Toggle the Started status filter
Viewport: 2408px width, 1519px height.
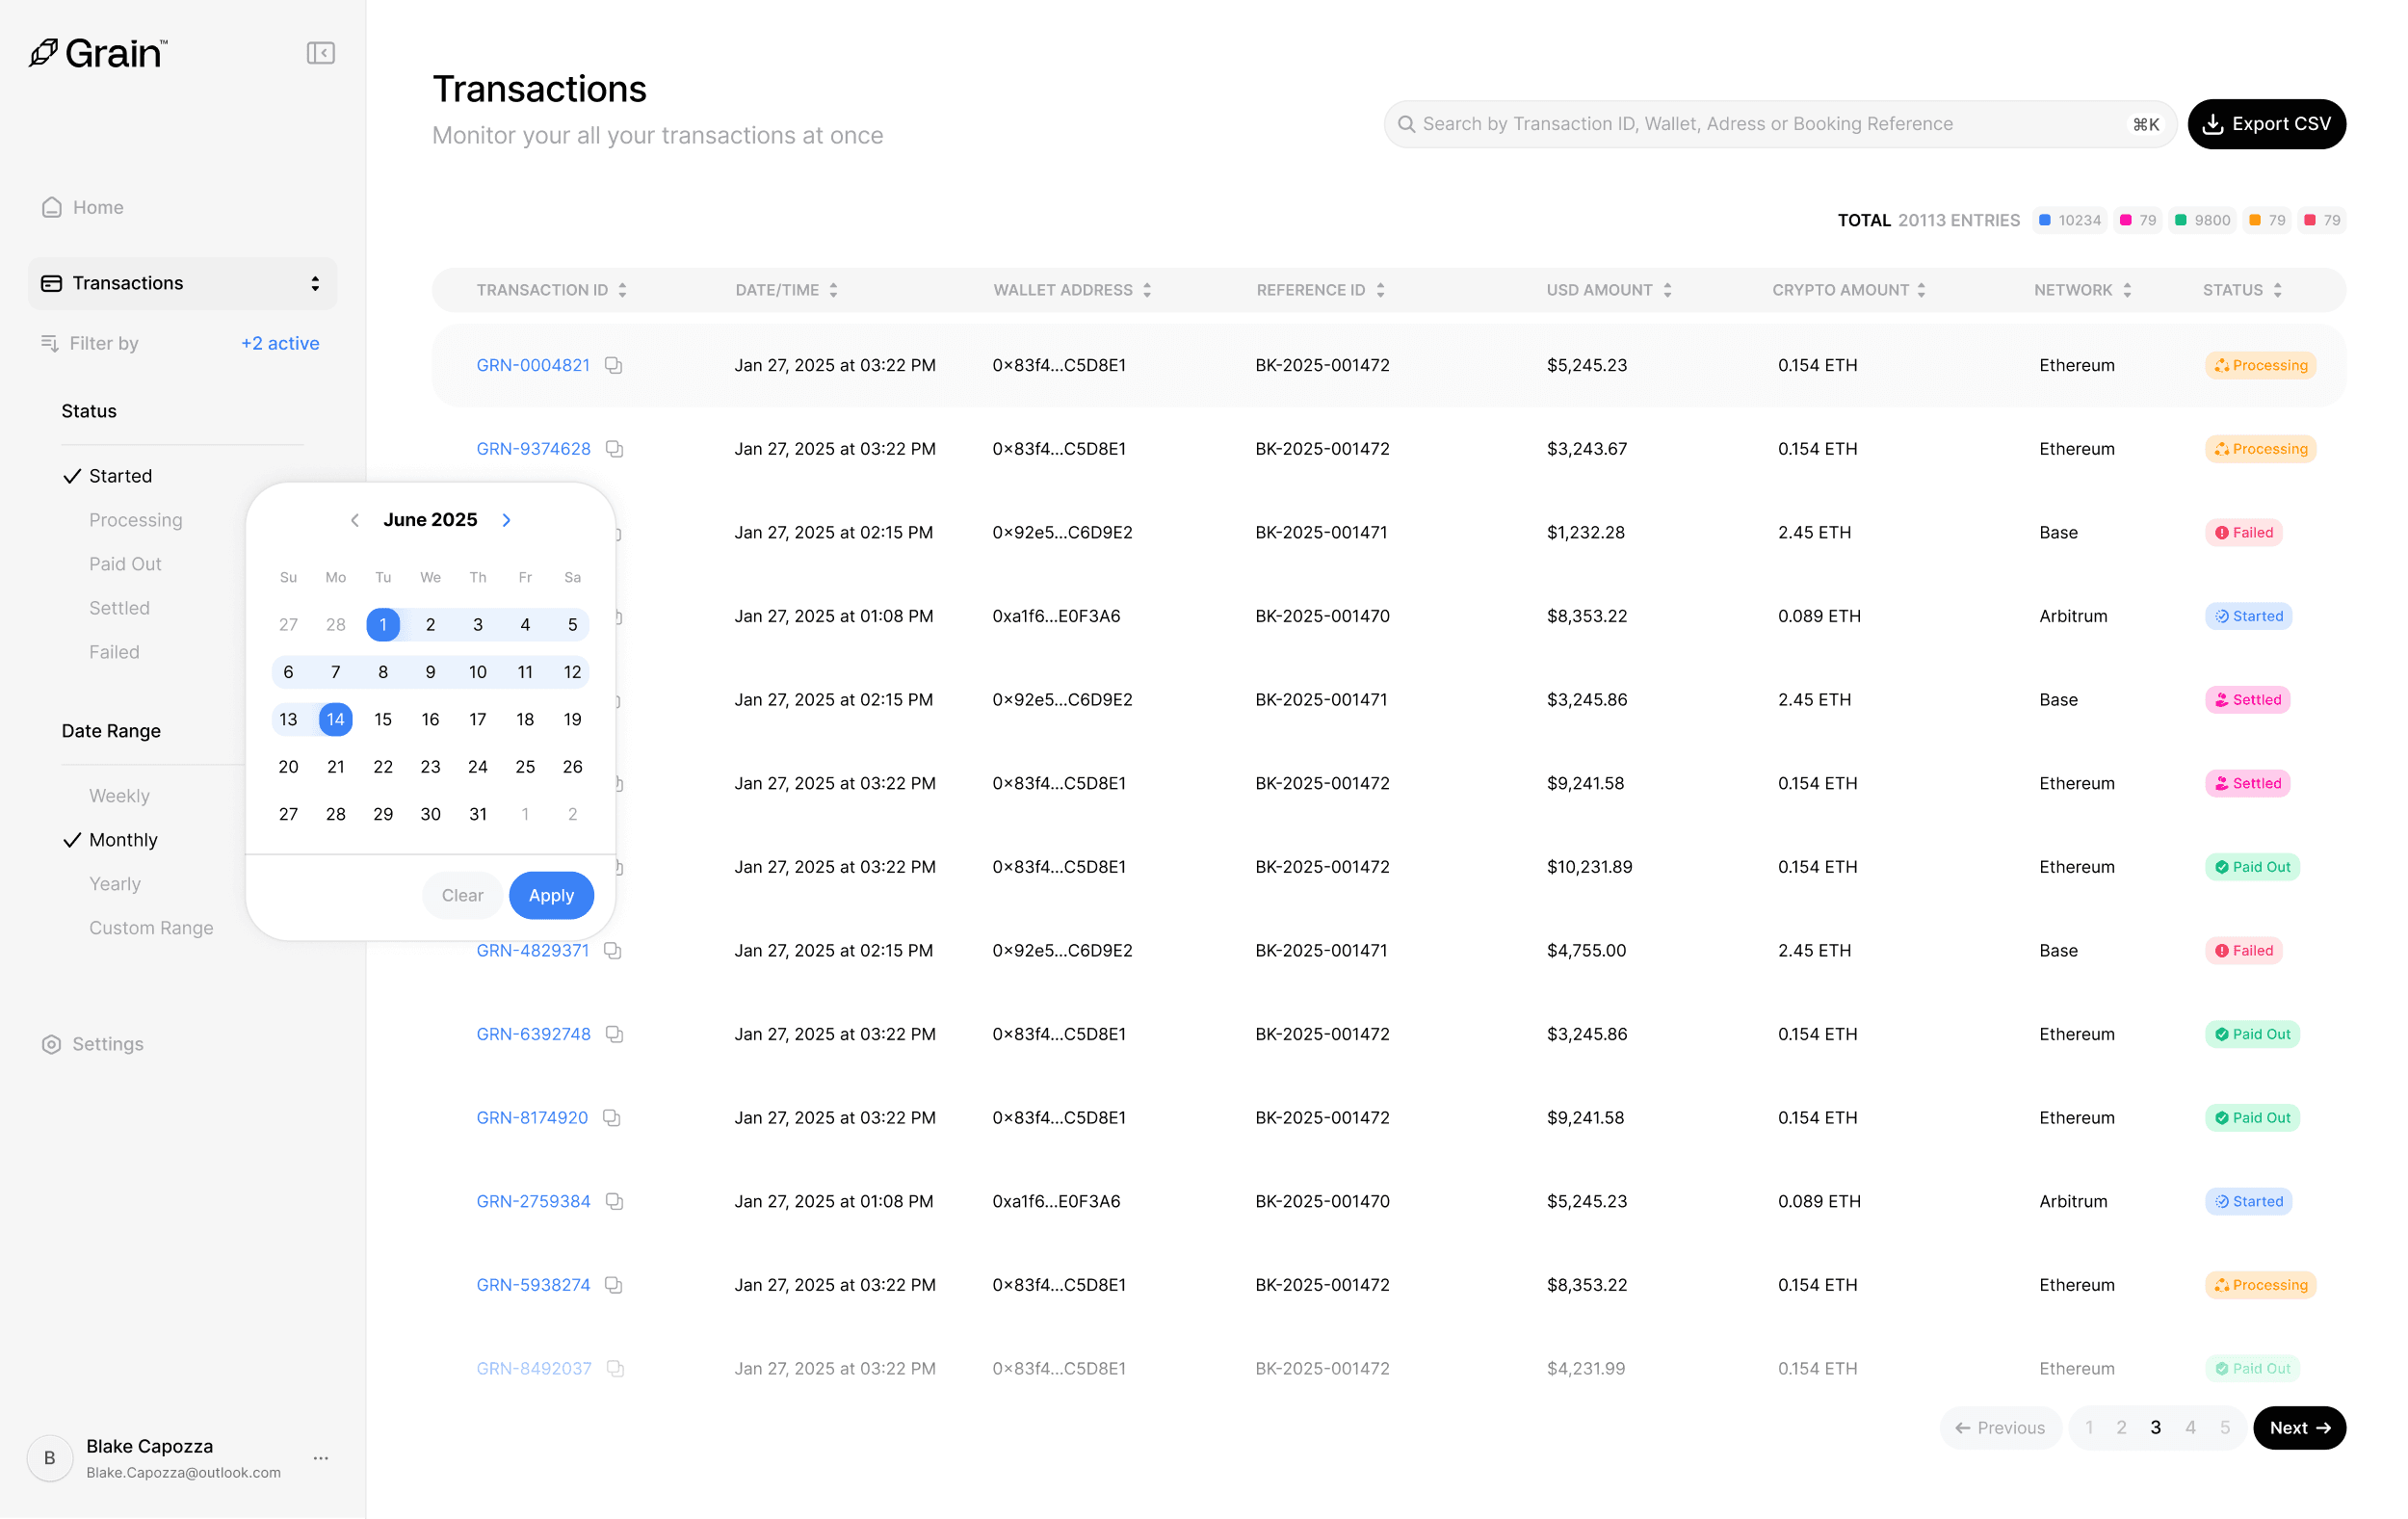click(x=120, y=476)
